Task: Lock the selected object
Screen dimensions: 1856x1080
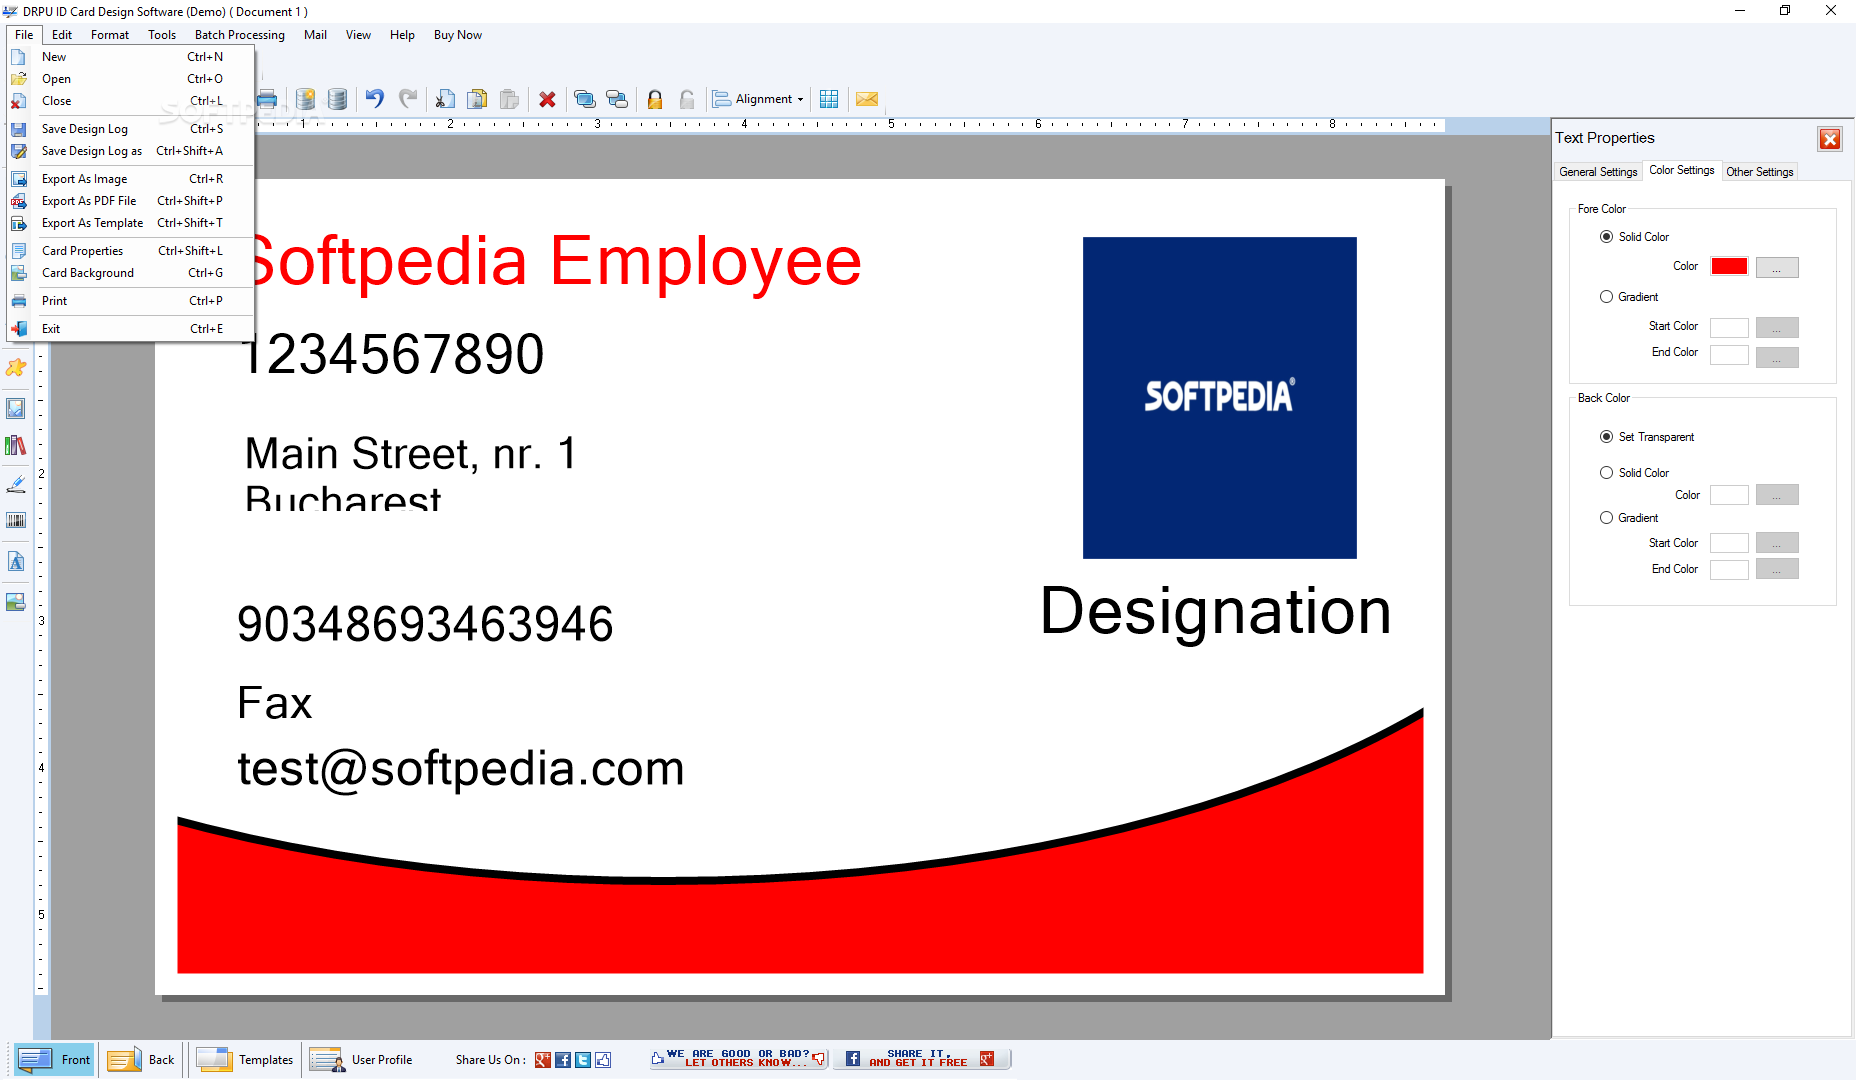Action: click(x=655, y=99)
